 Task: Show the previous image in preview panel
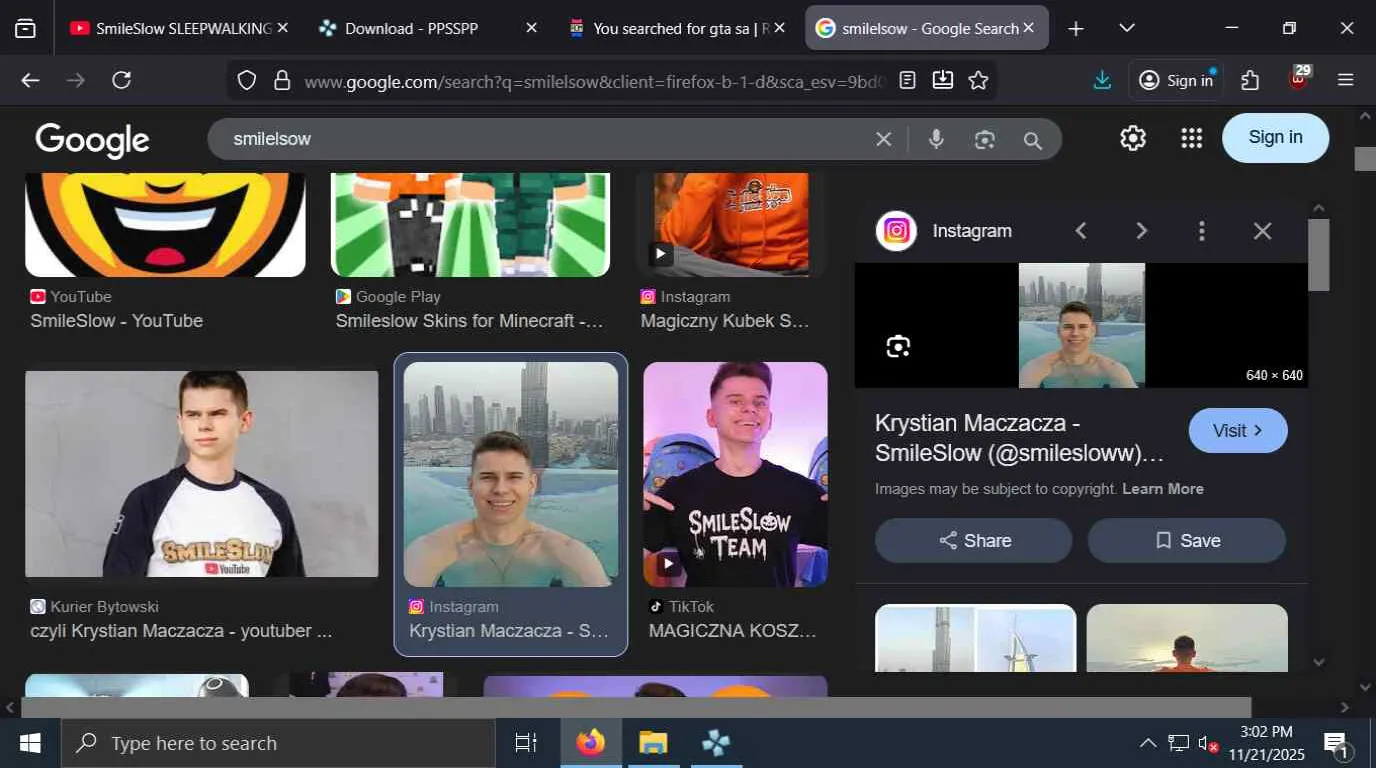(x=1081, y=231)
